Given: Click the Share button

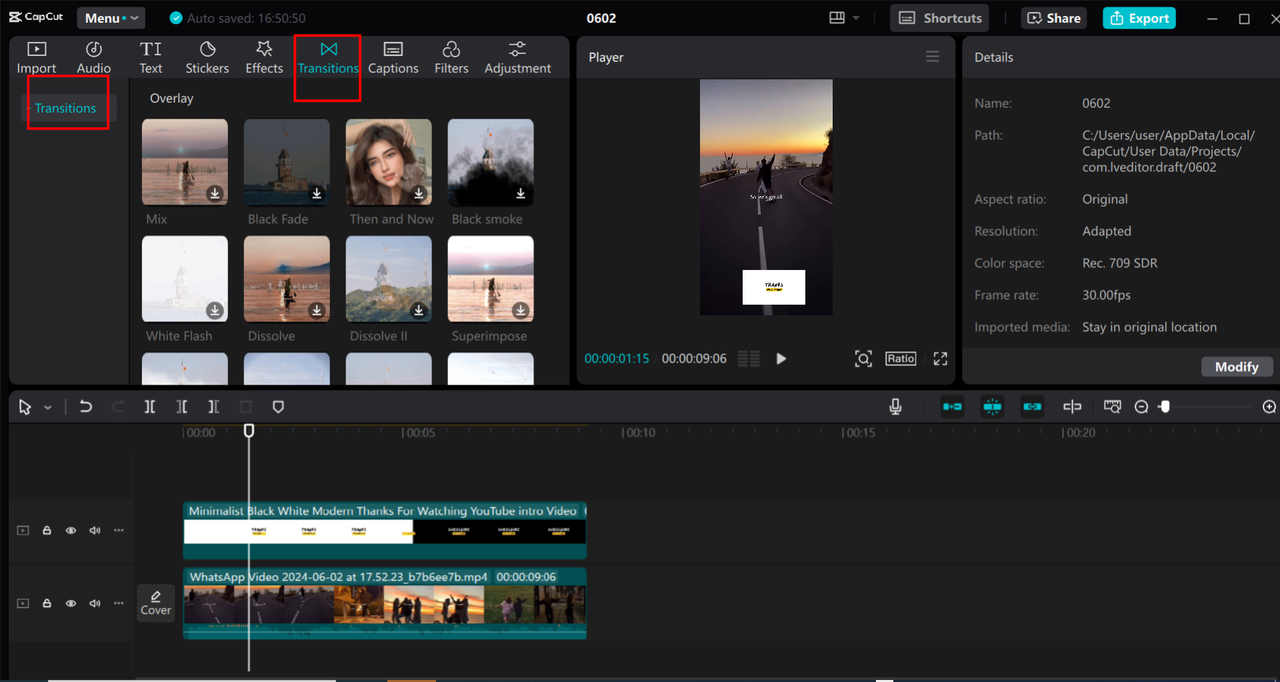Looking at the screenshot, I should 1054,18.
